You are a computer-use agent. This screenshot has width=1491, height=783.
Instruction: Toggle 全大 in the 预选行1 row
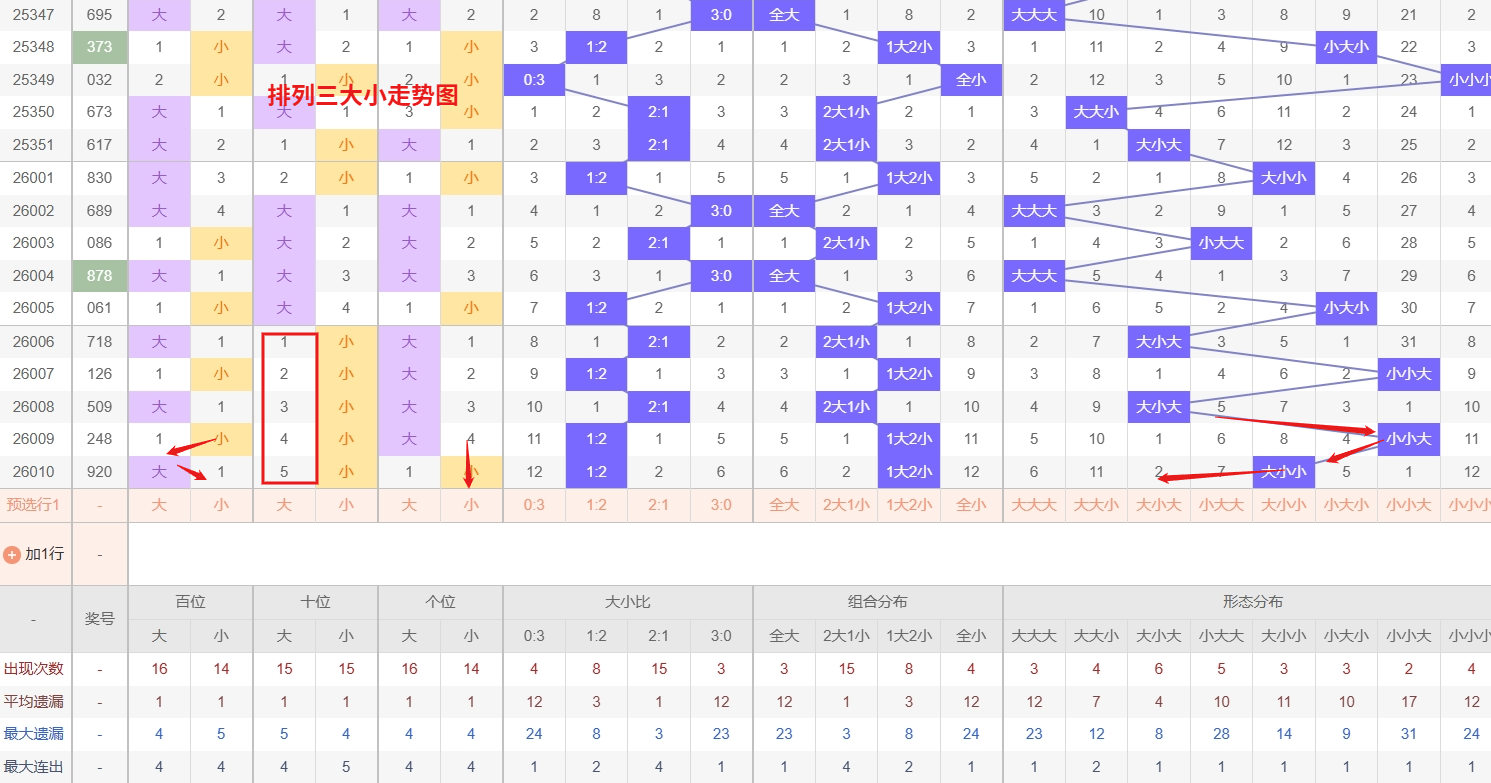pyautogui.click(x=784, y=505)
